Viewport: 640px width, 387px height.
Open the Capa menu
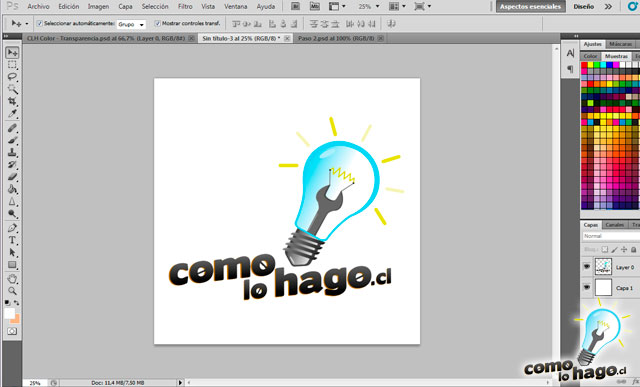[x=125, y=7]
